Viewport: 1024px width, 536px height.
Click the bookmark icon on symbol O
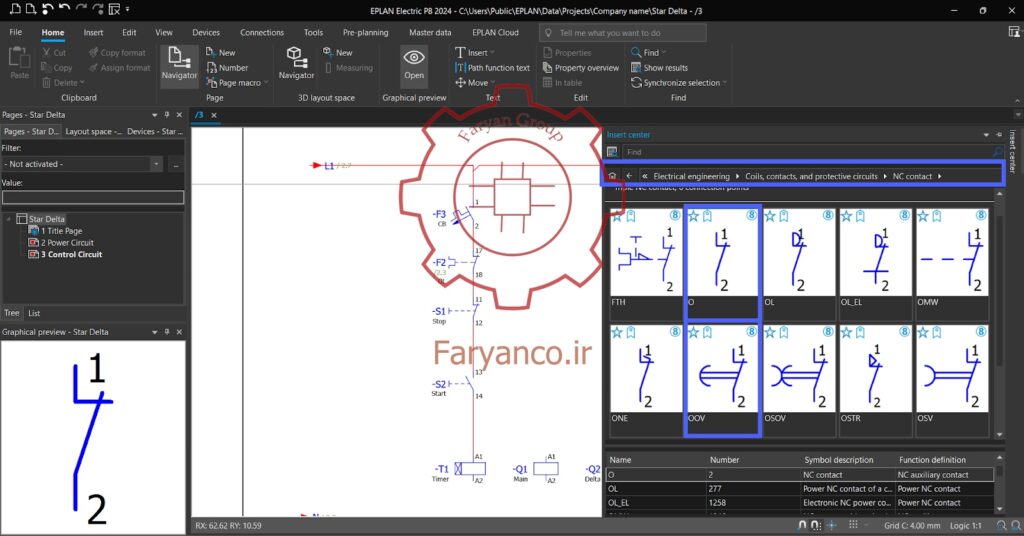(x=707, y=215)
